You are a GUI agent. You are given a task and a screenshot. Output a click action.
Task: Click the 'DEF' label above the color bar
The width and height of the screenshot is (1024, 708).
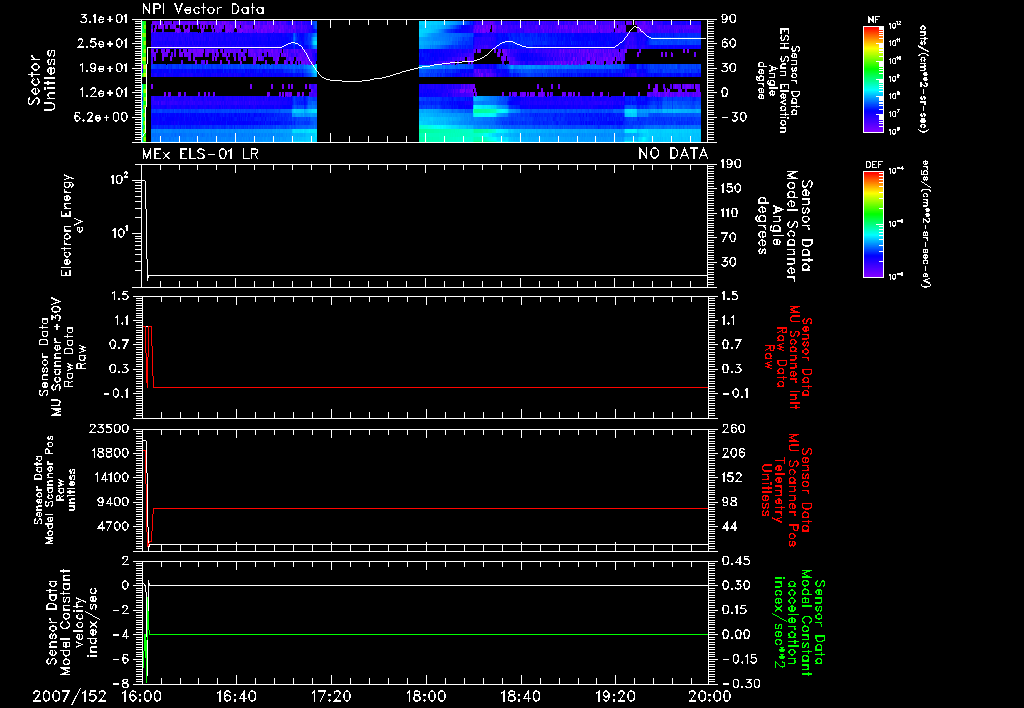(x=874, y=165)
